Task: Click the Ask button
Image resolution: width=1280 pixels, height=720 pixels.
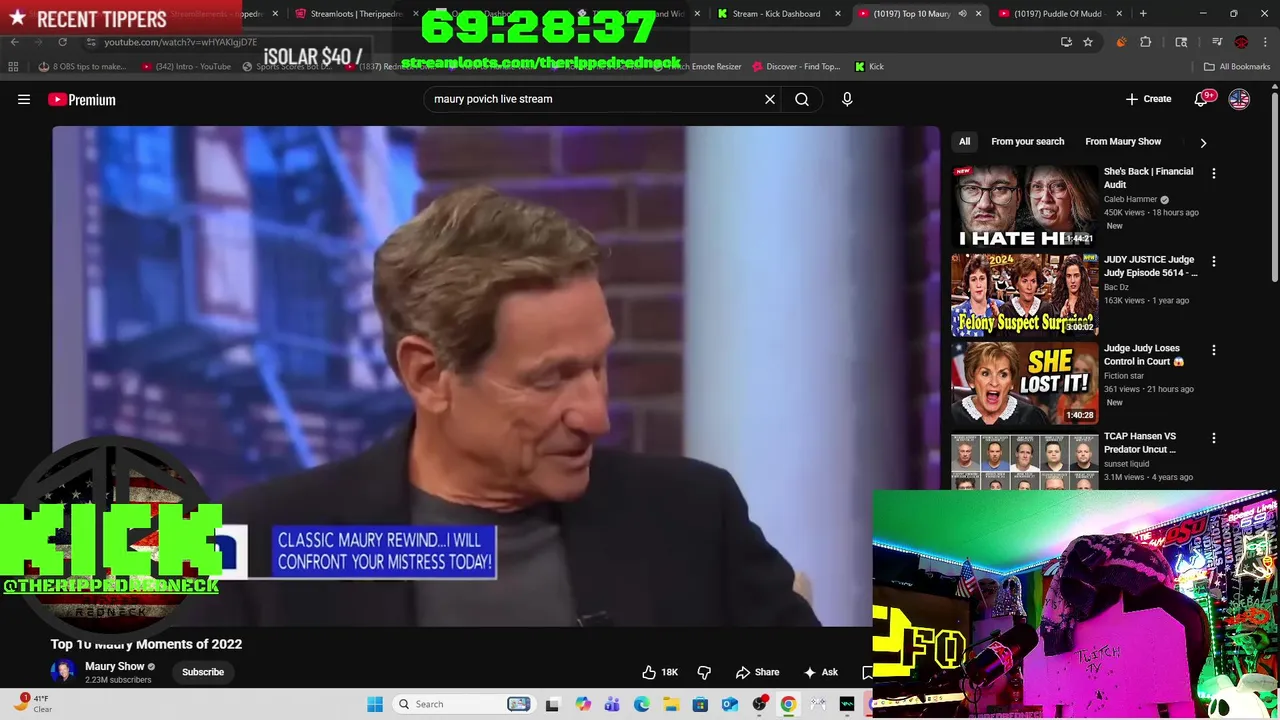Action: coord(820,672)
